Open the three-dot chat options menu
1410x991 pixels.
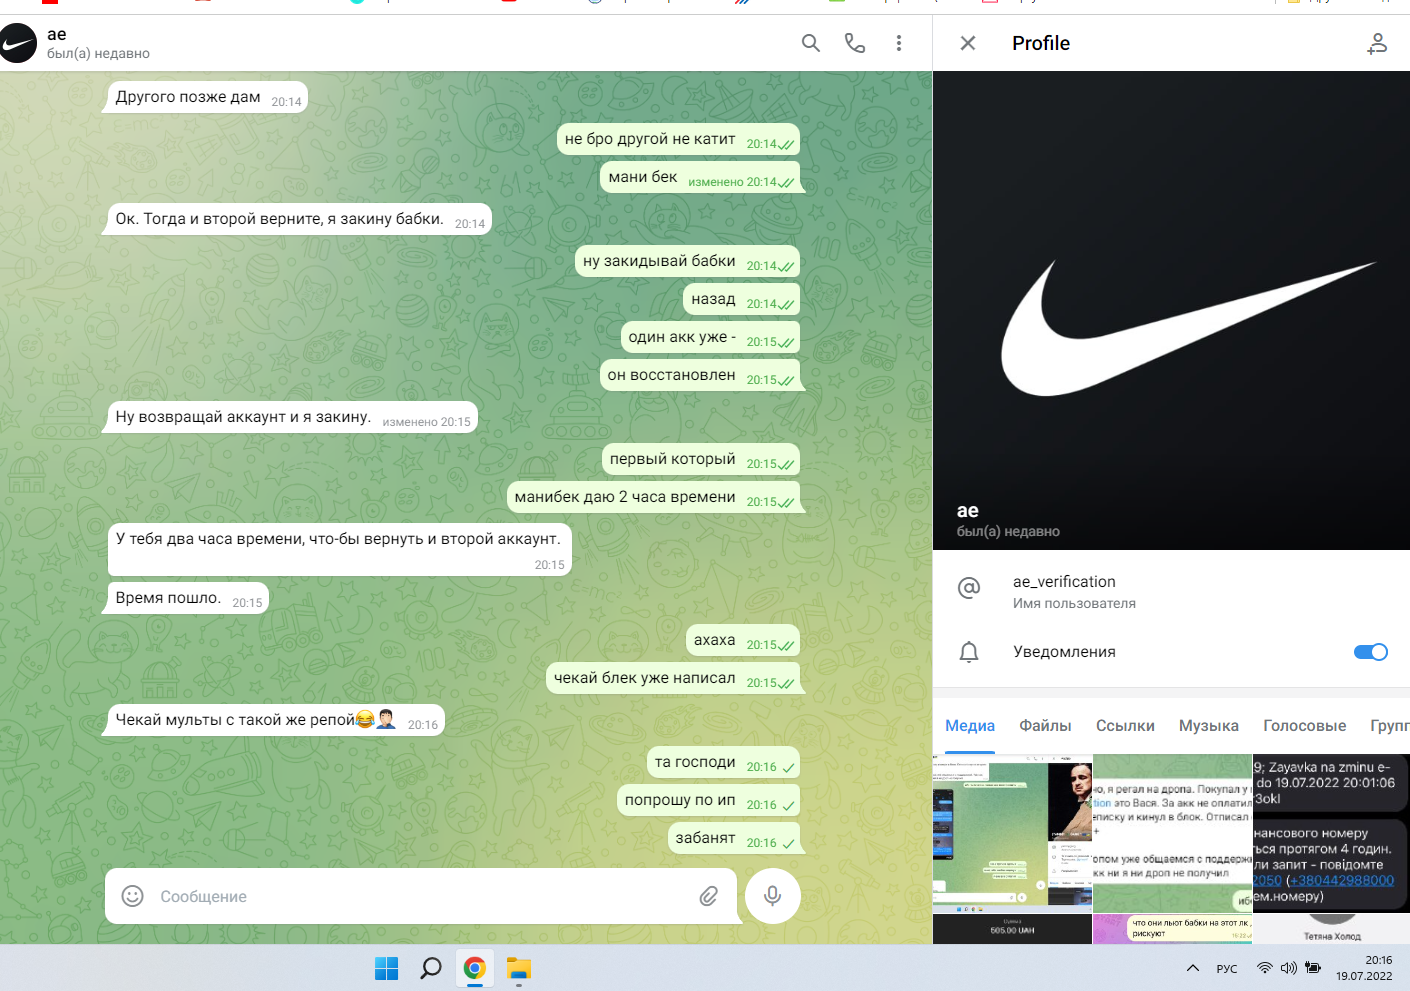point(899,43)
